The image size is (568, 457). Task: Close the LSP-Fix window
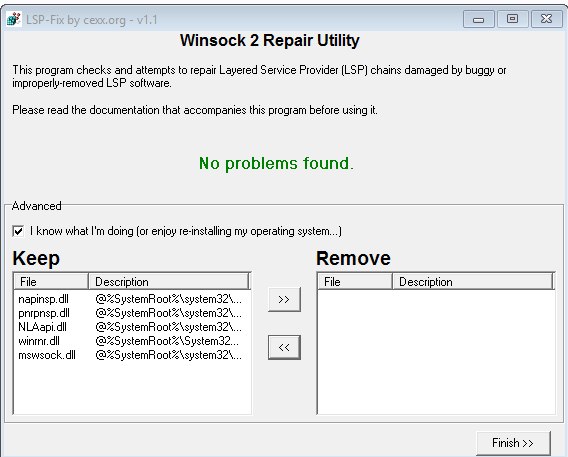[x=546, y=19]
